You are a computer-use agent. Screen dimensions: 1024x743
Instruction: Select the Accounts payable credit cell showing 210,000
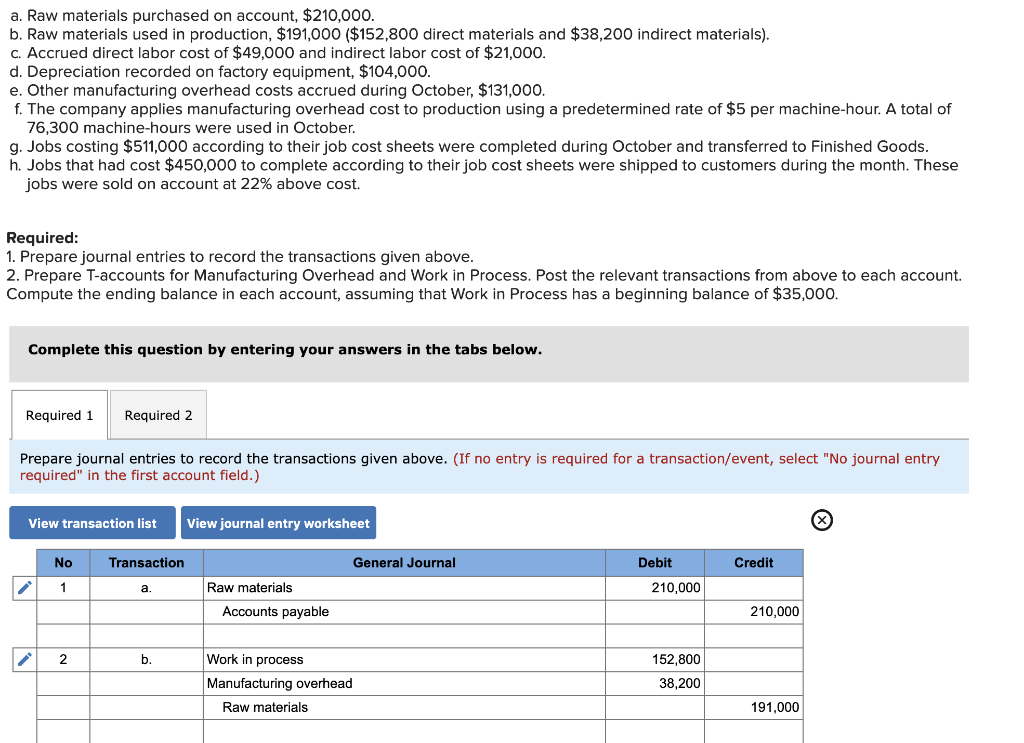tap(753, 612)
